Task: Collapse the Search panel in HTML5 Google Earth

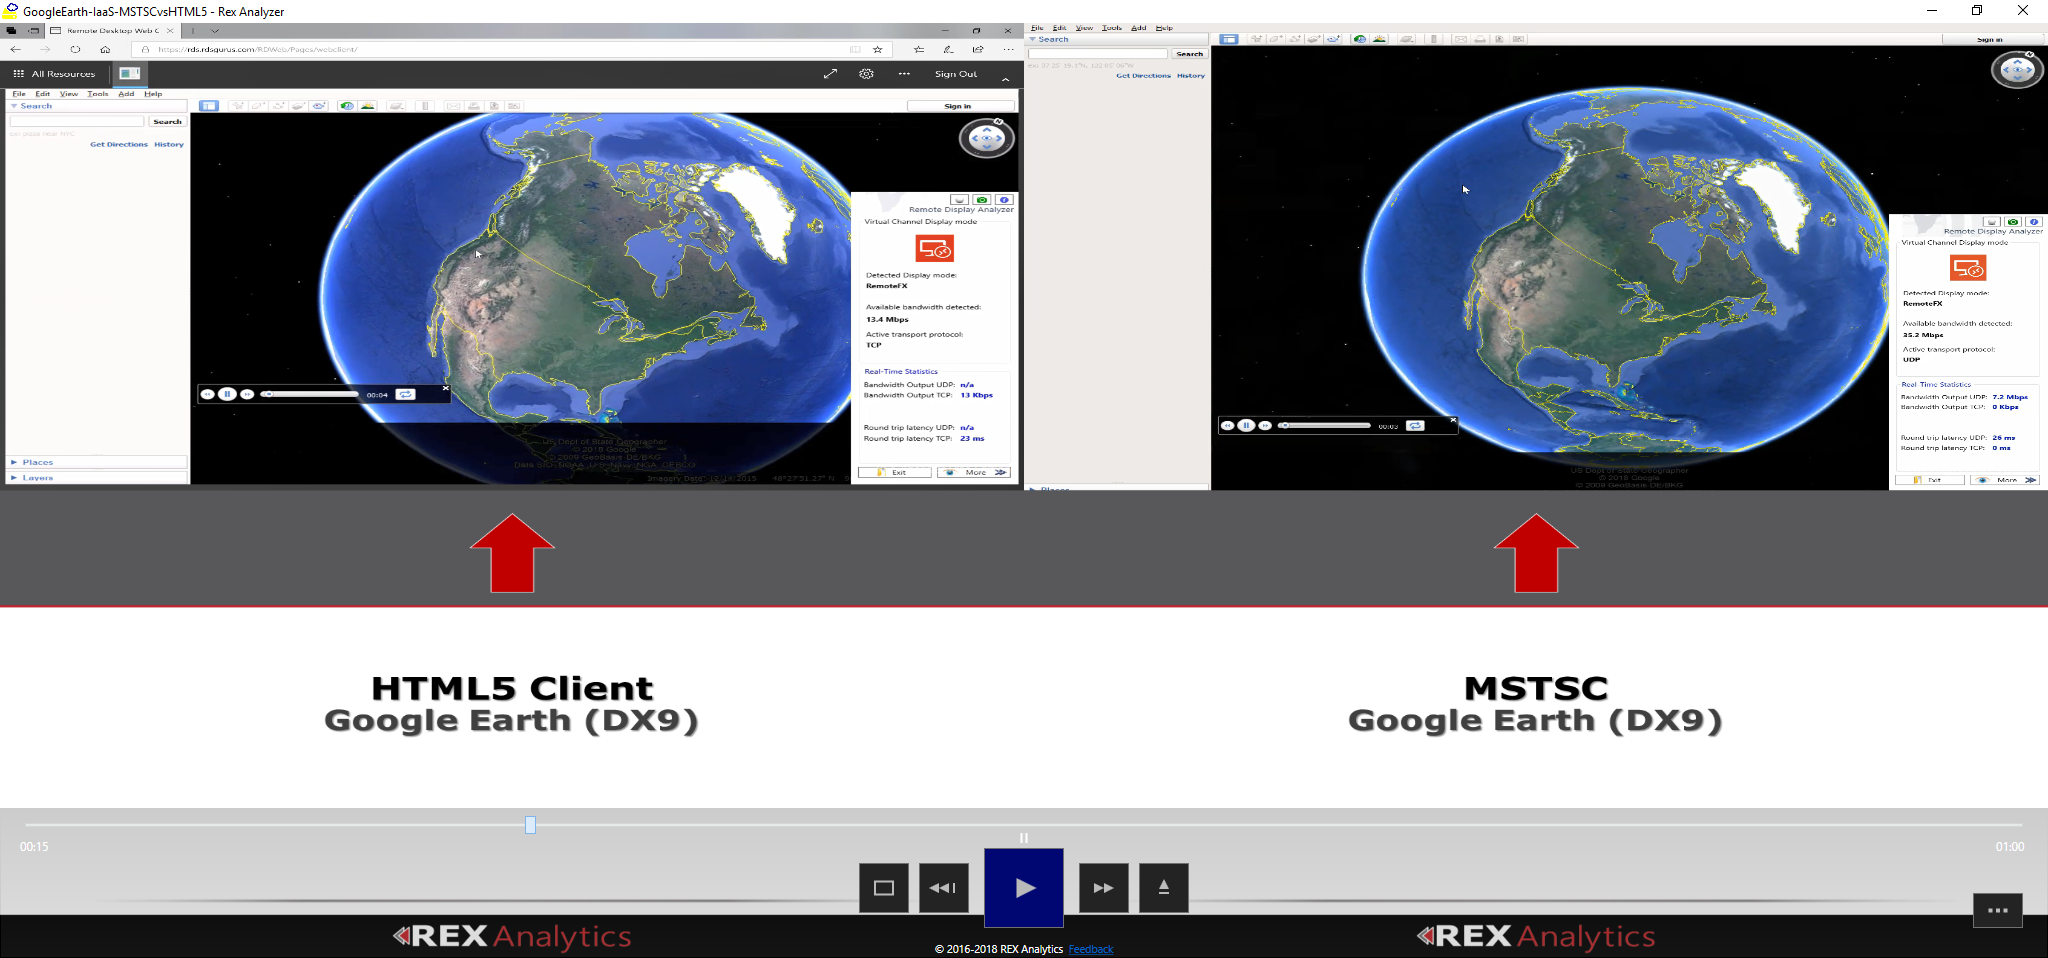Action: point(14,106)
